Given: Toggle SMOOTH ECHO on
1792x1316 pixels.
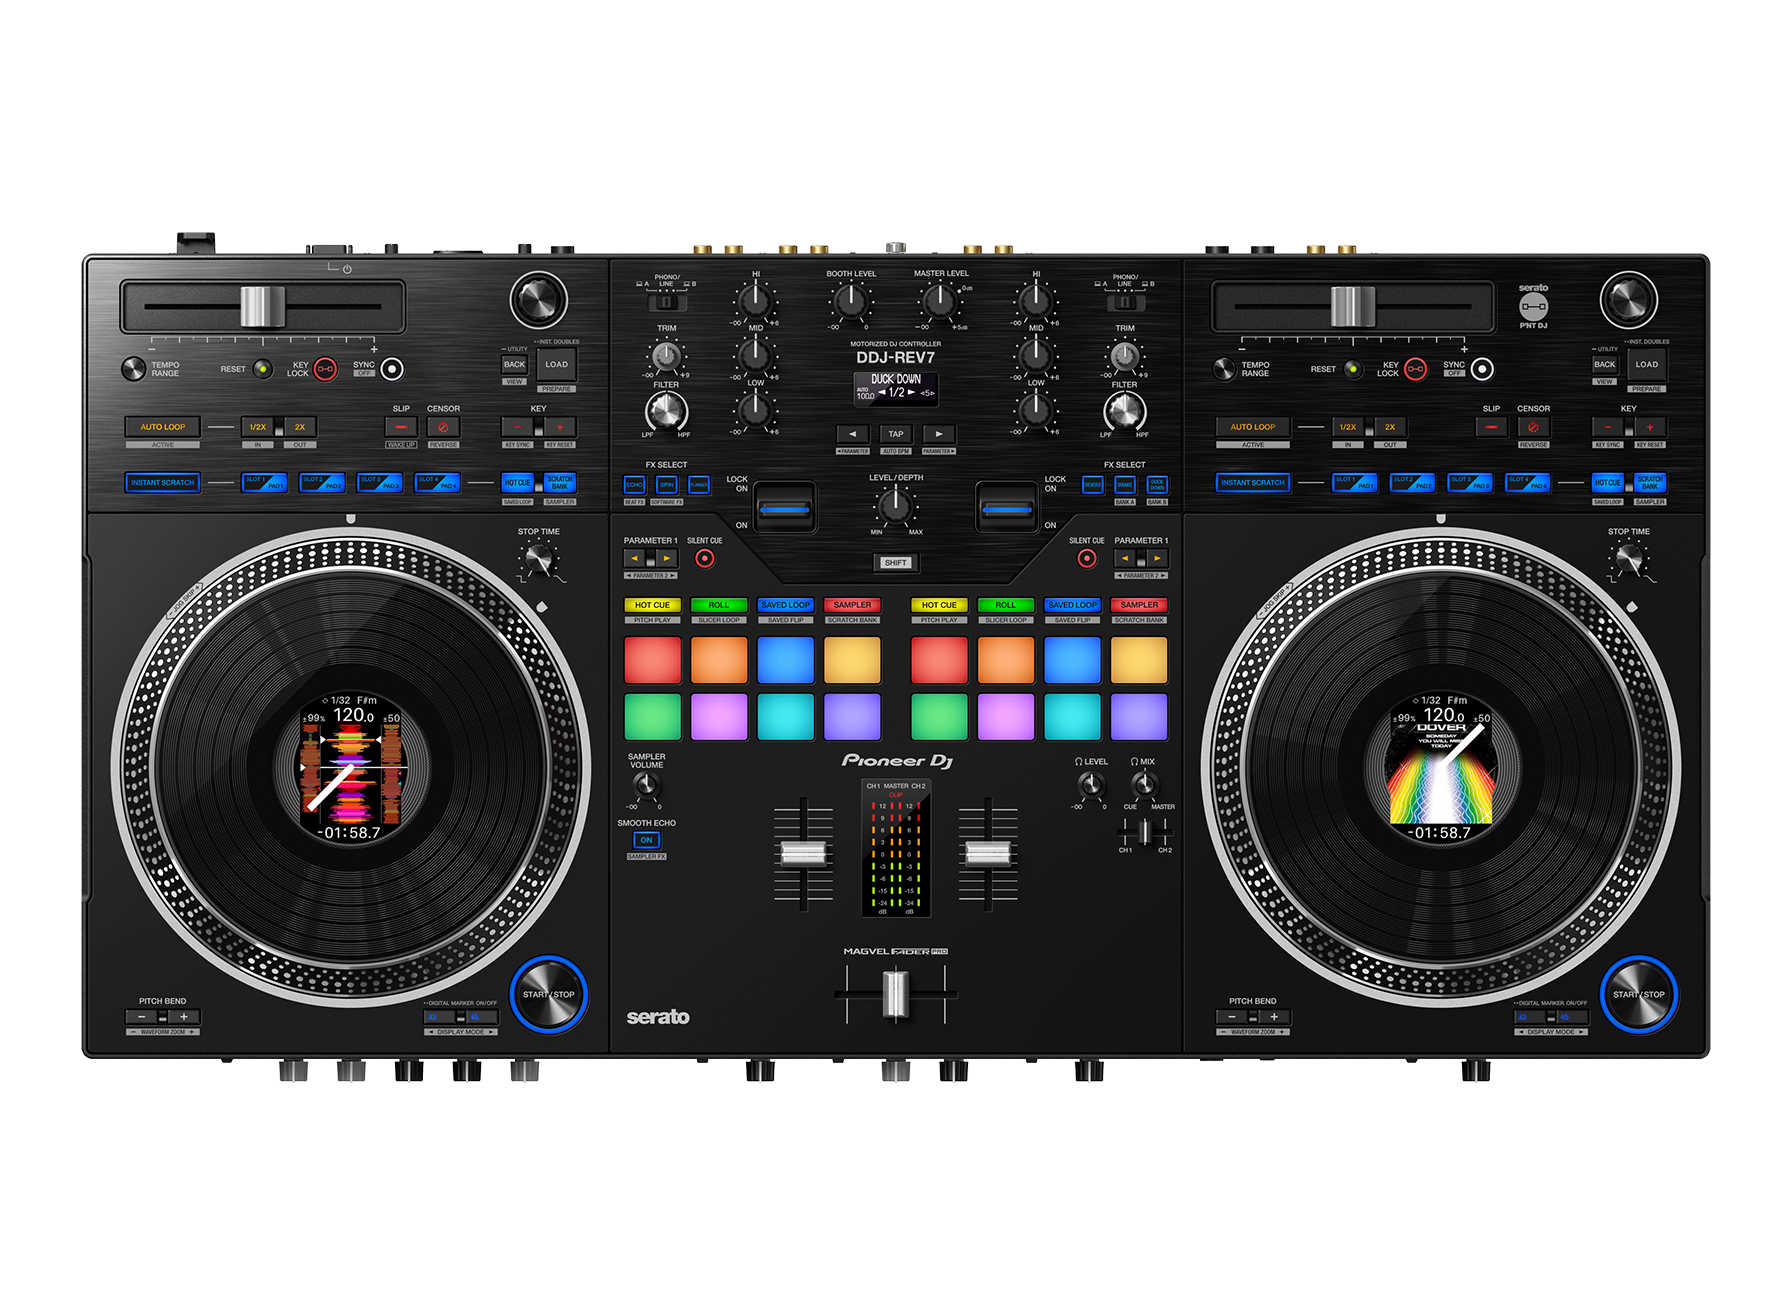Looking at the screenshot, I should point(645,840).
